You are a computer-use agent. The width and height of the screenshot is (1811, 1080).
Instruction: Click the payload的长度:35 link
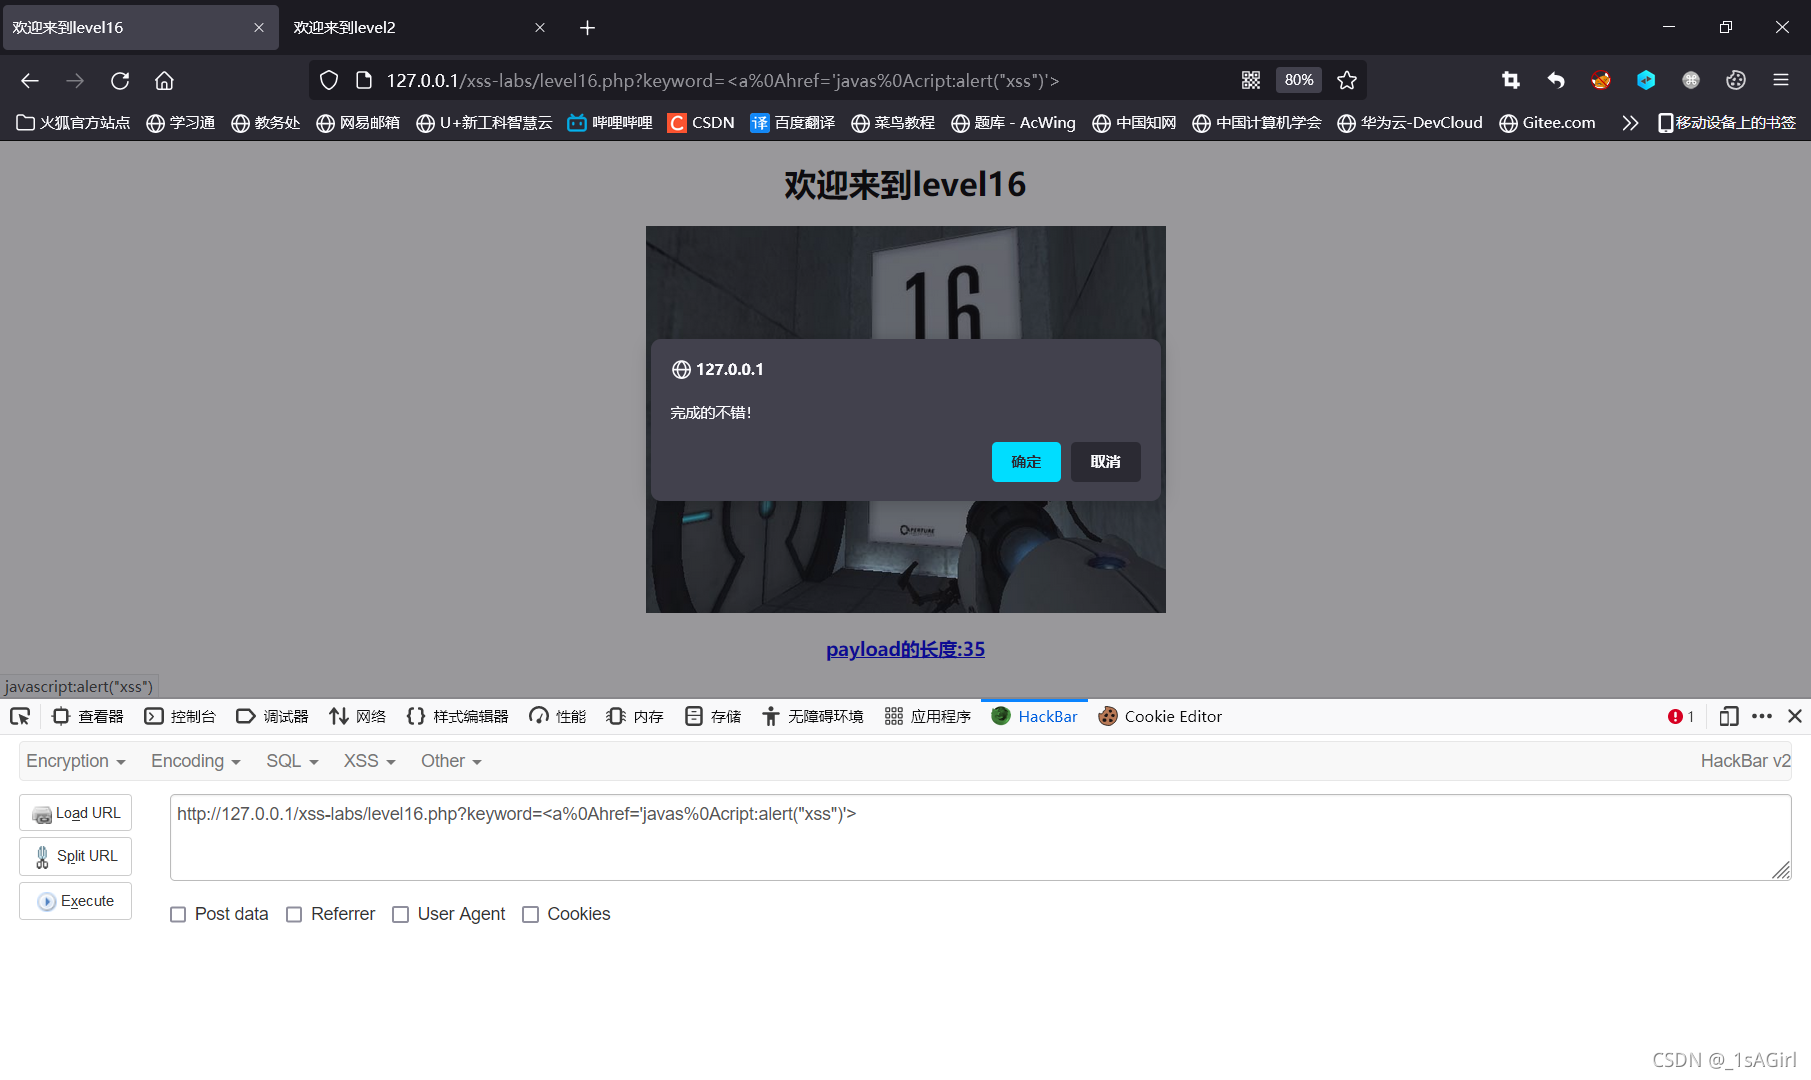tap(905, 649)
